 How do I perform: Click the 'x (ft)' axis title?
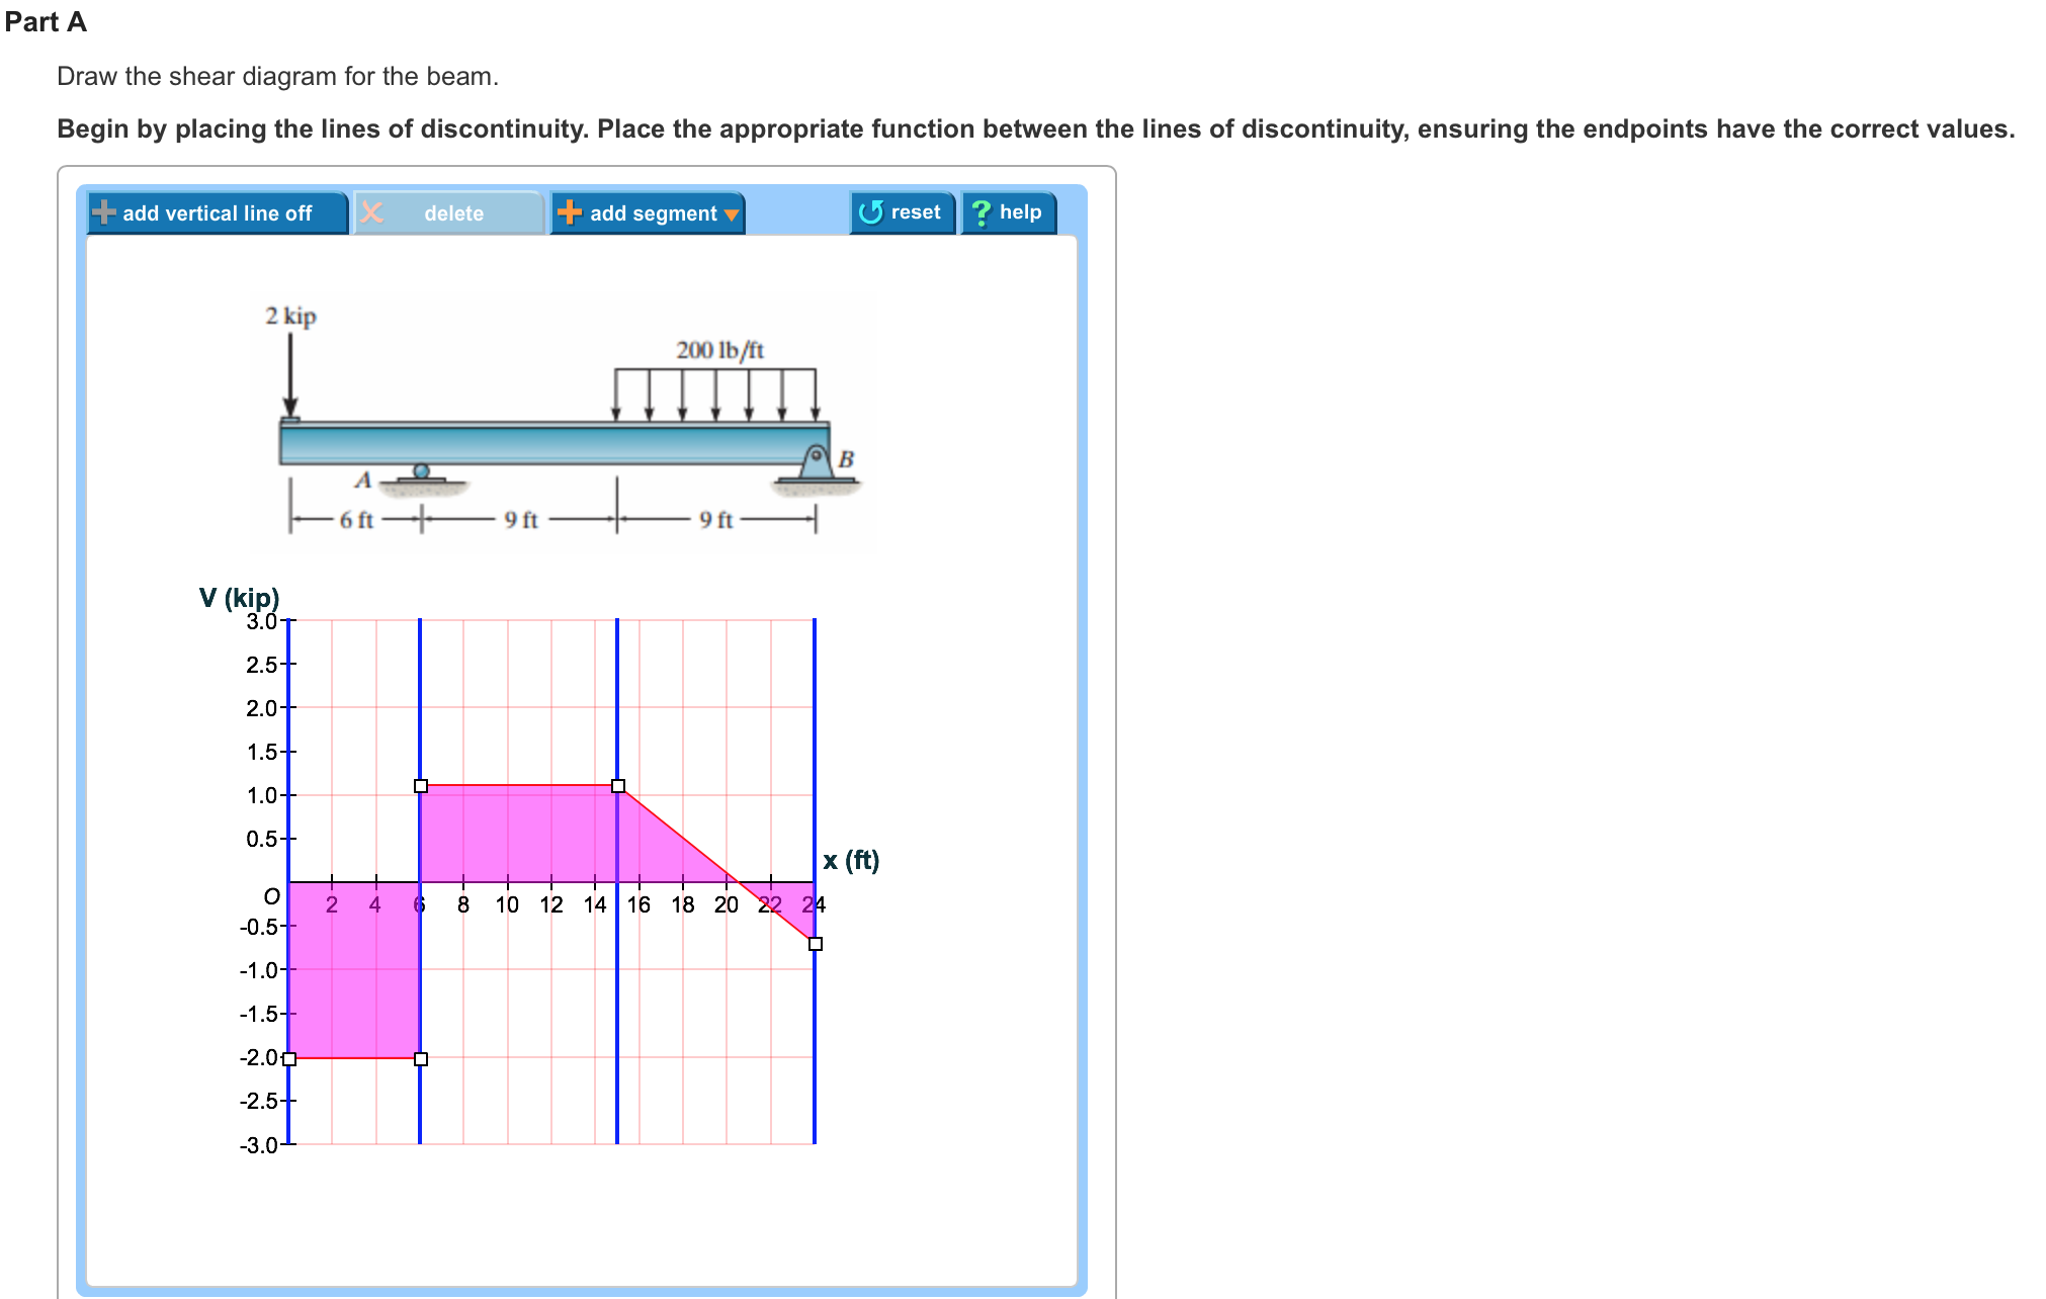coord(851,860)
